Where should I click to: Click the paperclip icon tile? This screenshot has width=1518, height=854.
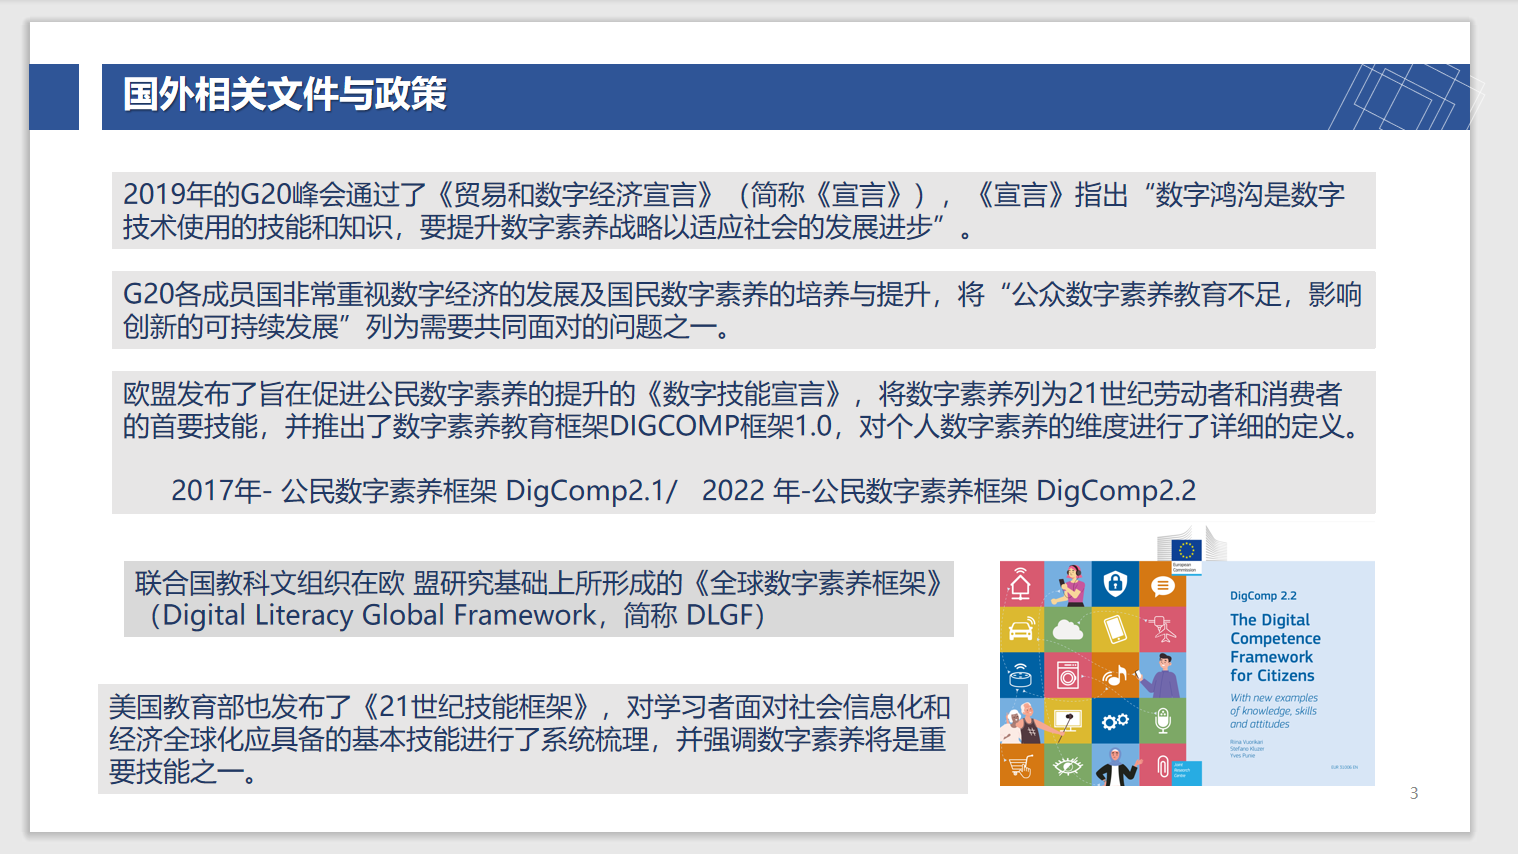click(1162, 767)
